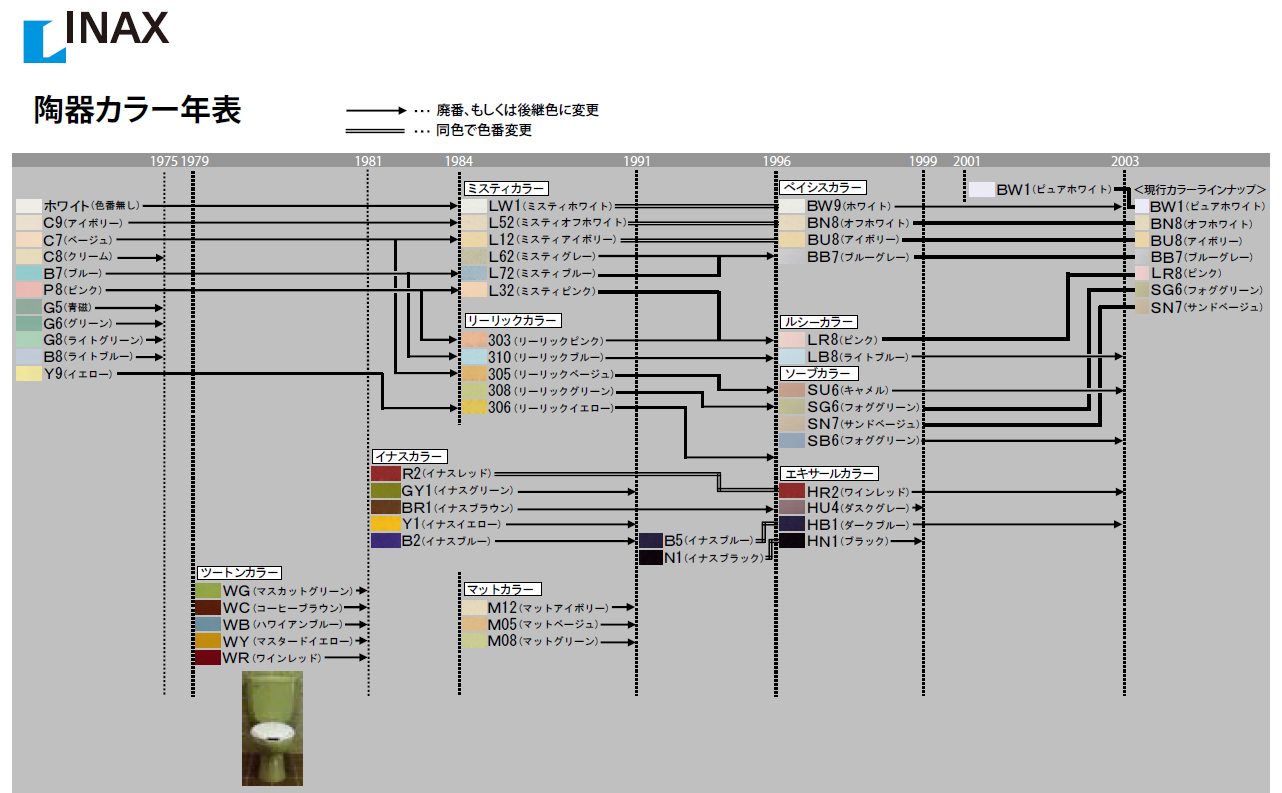Click the ソープカラー group heading
The height and width of the screenshot is (793, 1282).
[818, 373]
